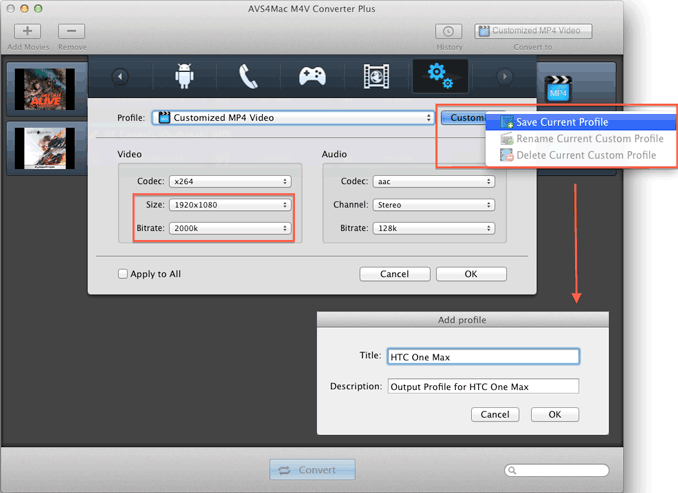This screenshot has height=493, width=678.
Task: Click Cancel in the Add profile dialog
Action: click(495, 414)
